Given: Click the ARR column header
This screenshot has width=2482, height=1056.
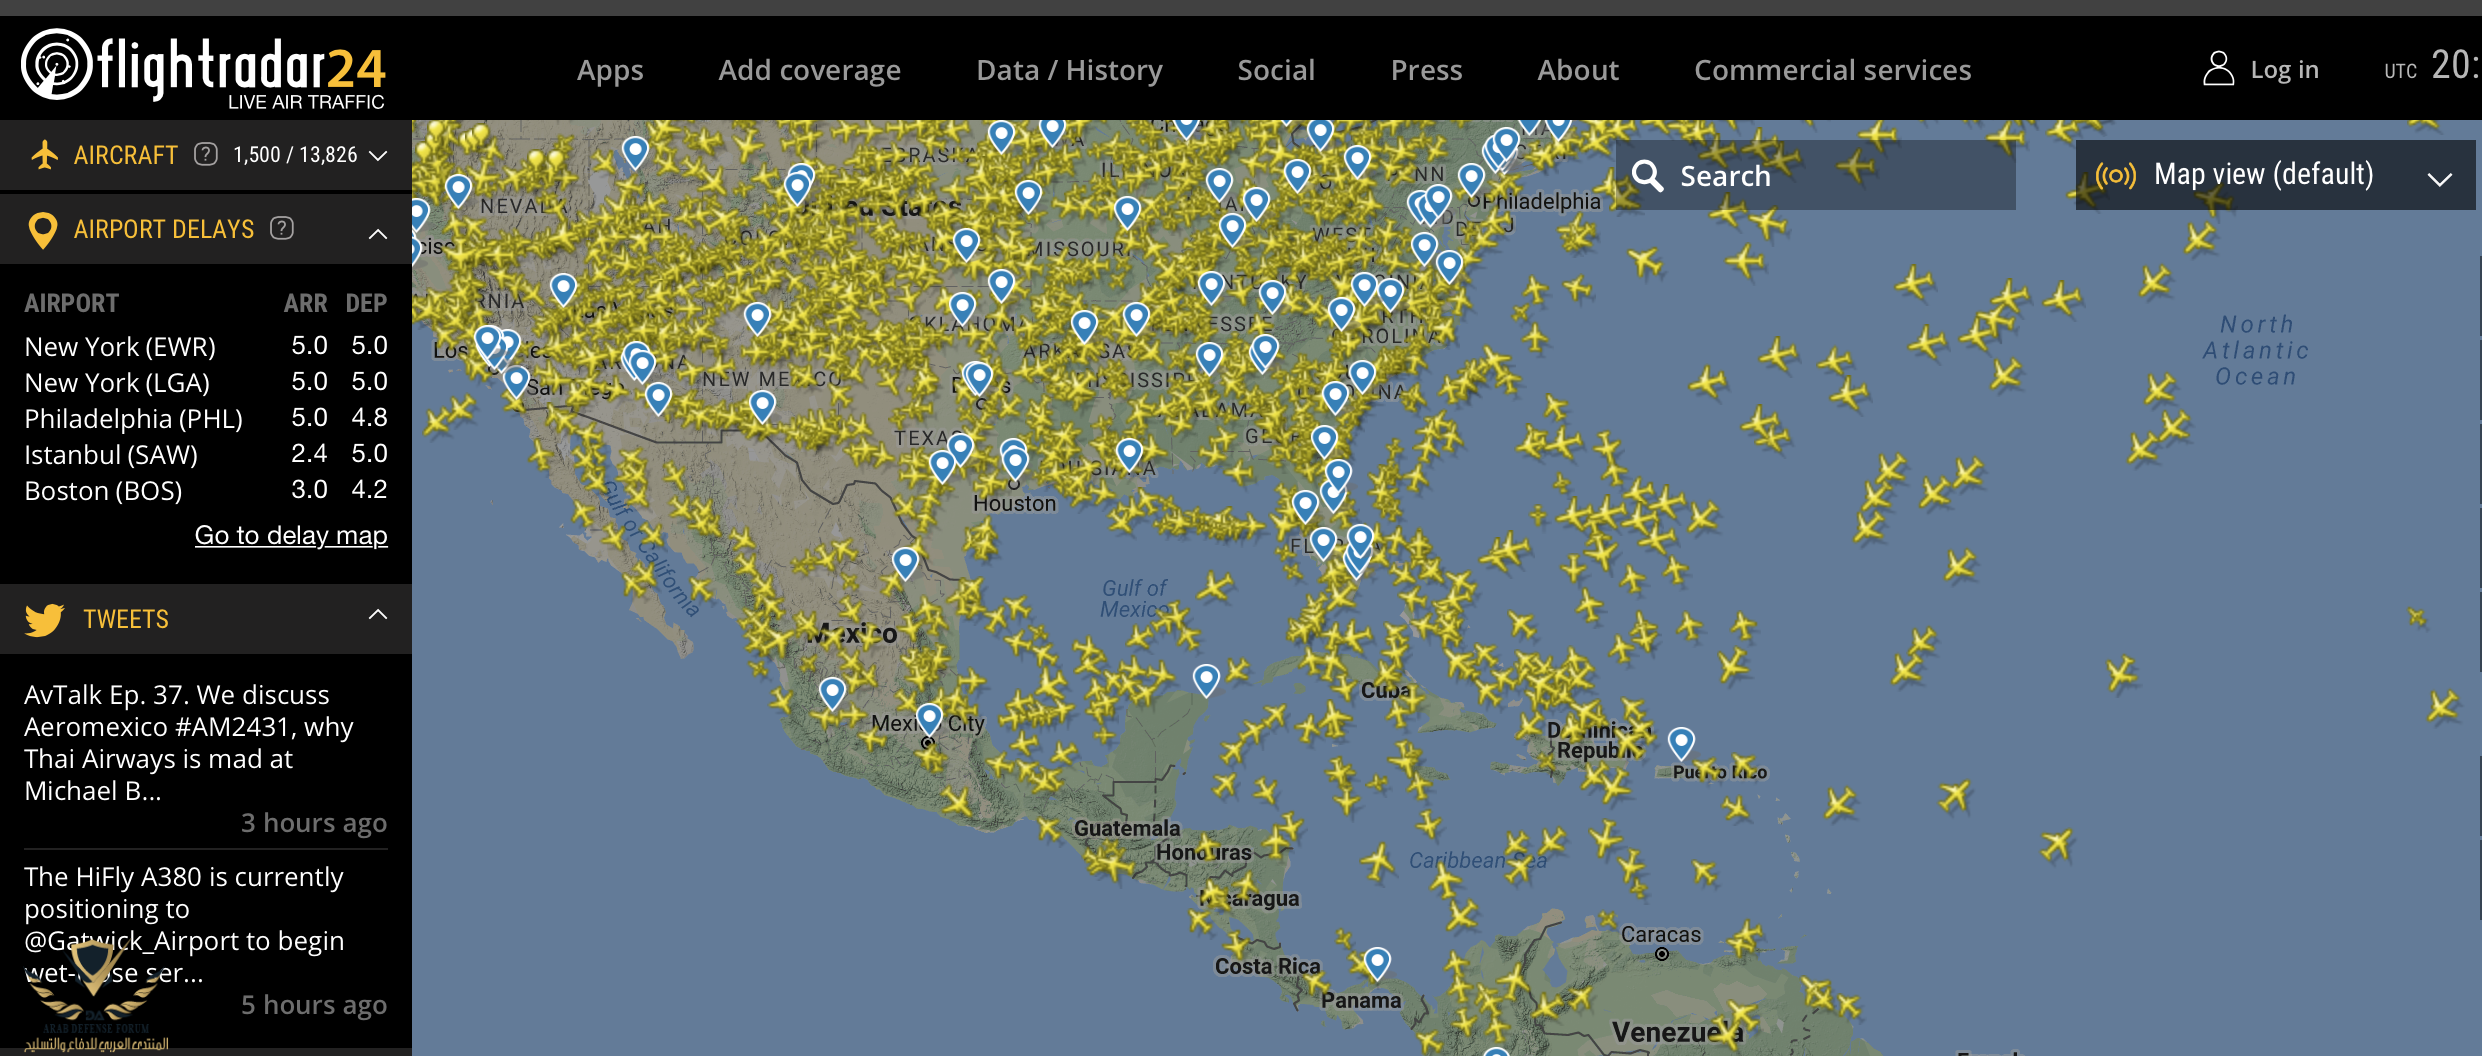Looking at the screenshot, I should pos(305,303).
